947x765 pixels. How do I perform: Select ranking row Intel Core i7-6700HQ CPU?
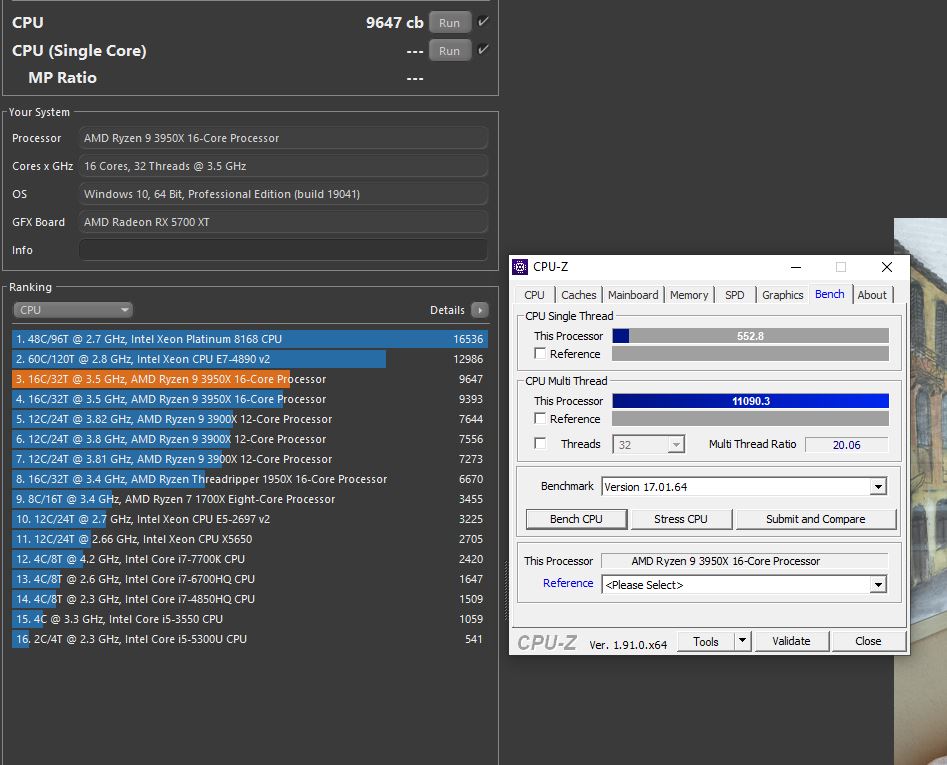249,578
